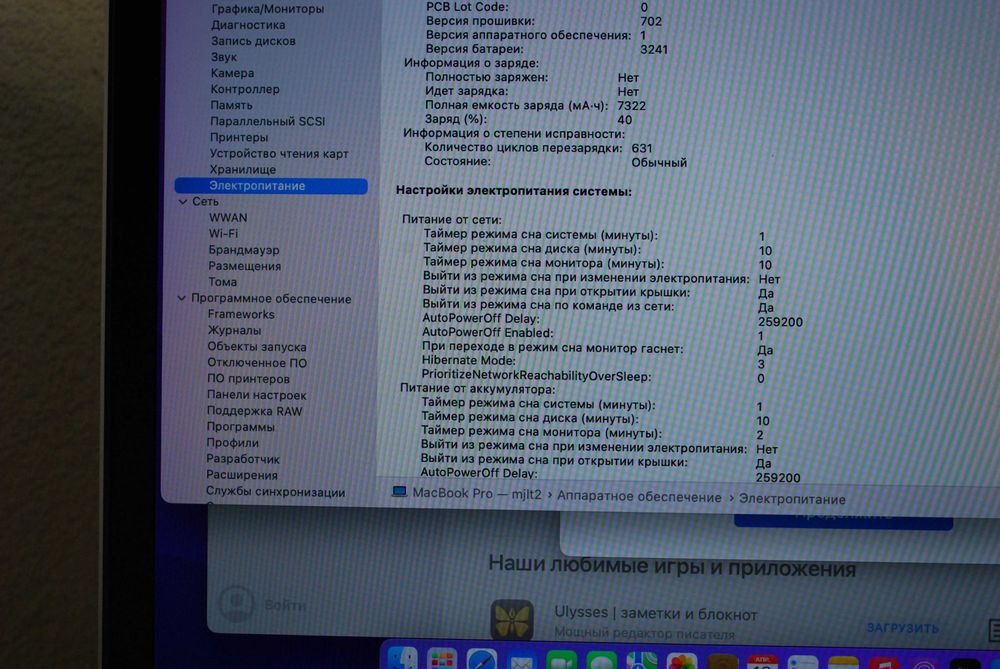The width and height of the screenshot is (1000, 669).
Task: Select Разработчик in the sidebar
Action: [243, 459]
